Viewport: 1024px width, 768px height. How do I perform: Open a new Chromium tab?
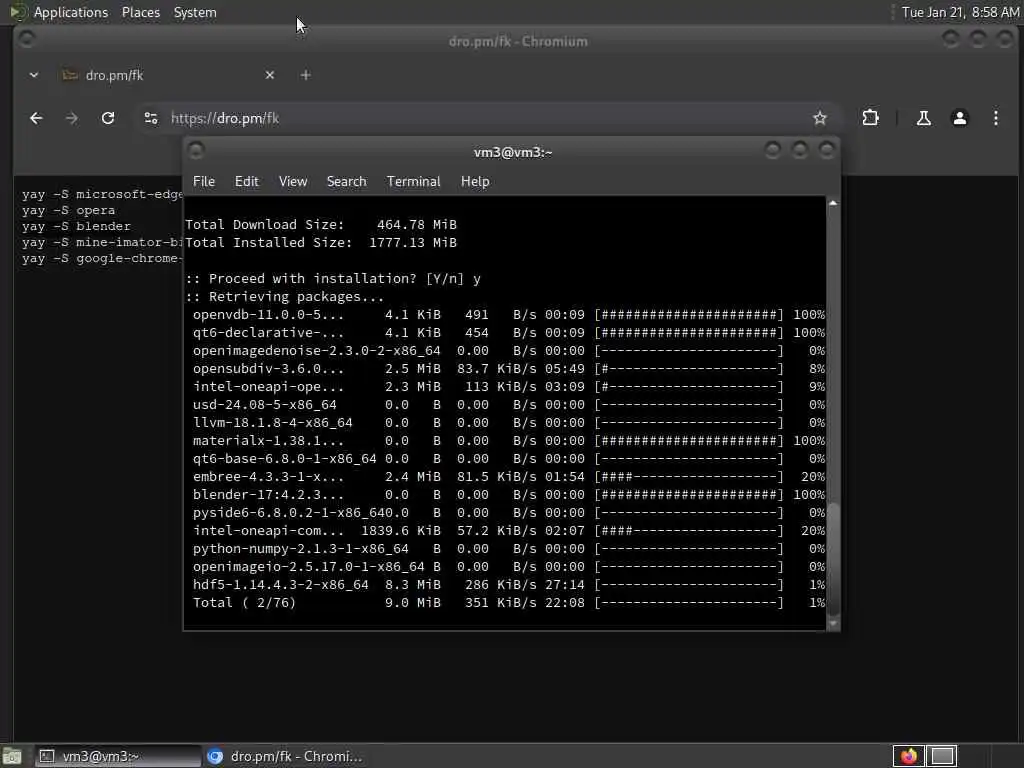coord(305,75)
